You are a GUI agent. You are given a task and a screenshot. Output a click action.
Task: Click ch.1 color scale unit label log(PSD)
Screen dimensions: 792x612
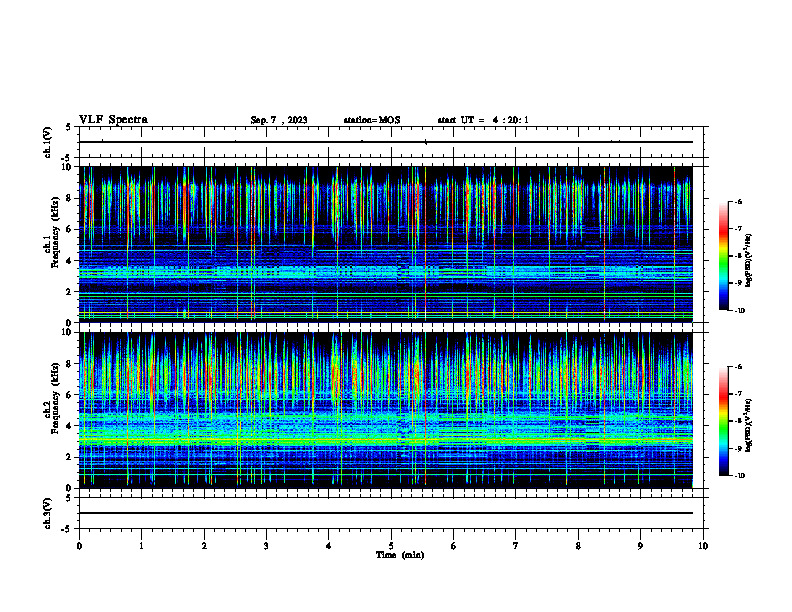pos(749,261)
